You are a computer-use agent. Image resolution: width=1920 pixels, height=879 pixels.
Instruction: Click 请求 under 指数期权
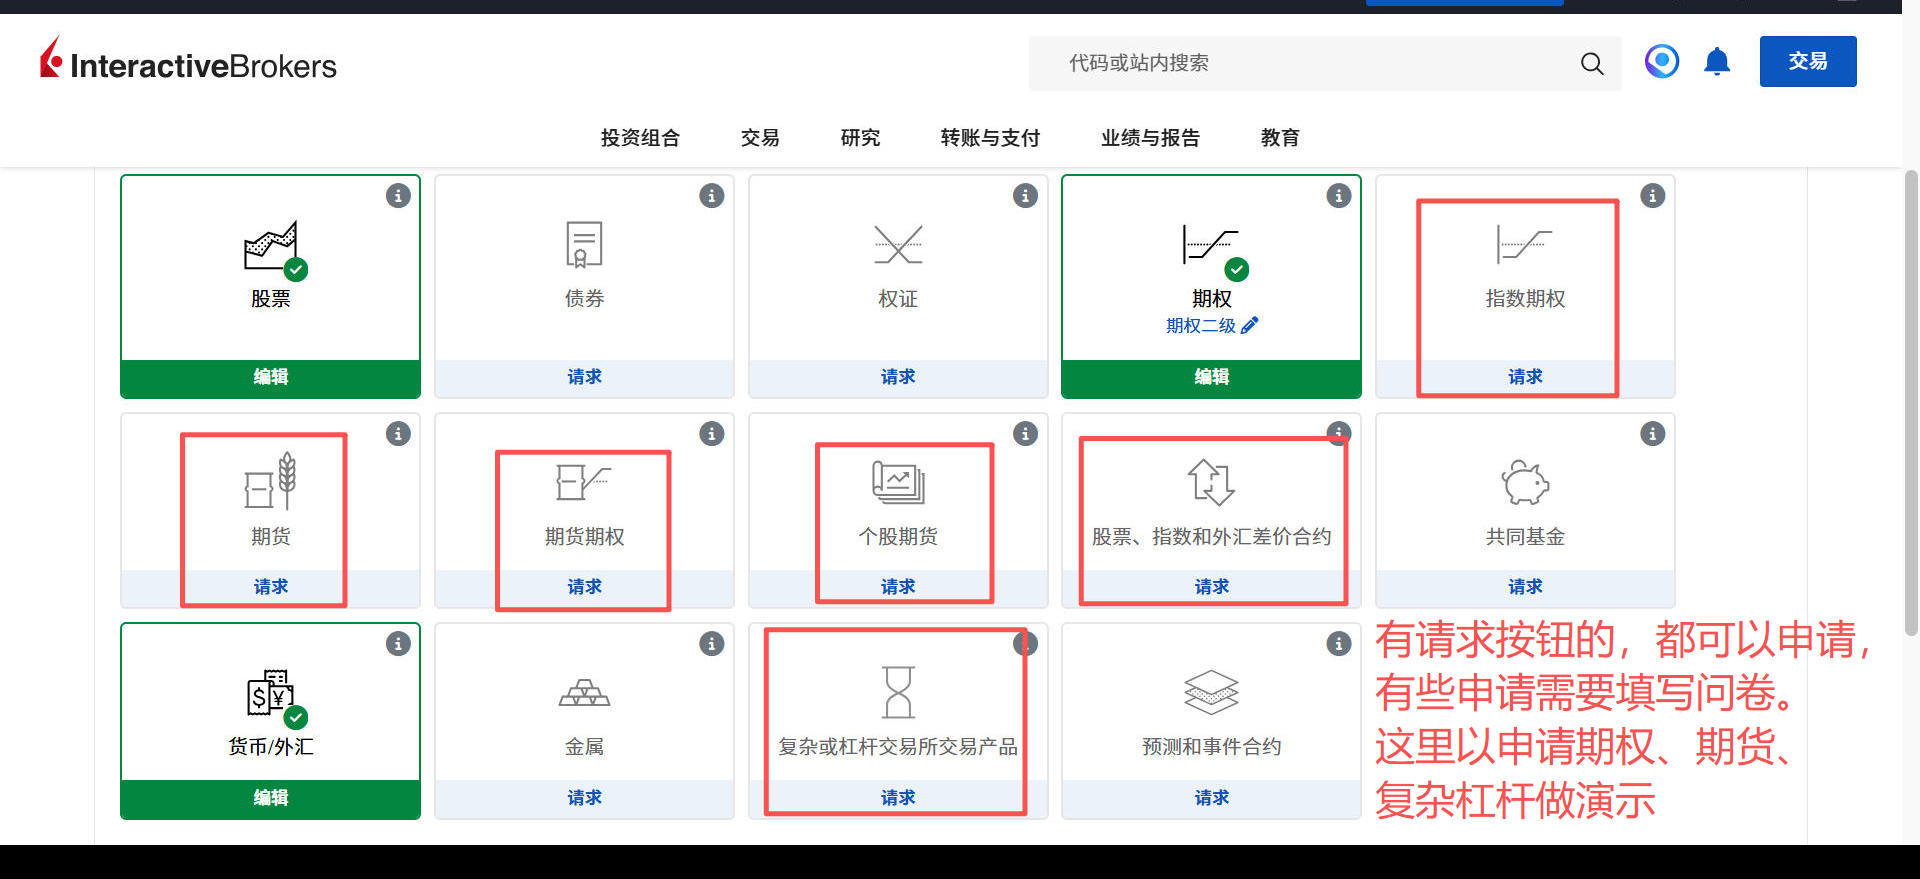click(x=1524, y=377)
